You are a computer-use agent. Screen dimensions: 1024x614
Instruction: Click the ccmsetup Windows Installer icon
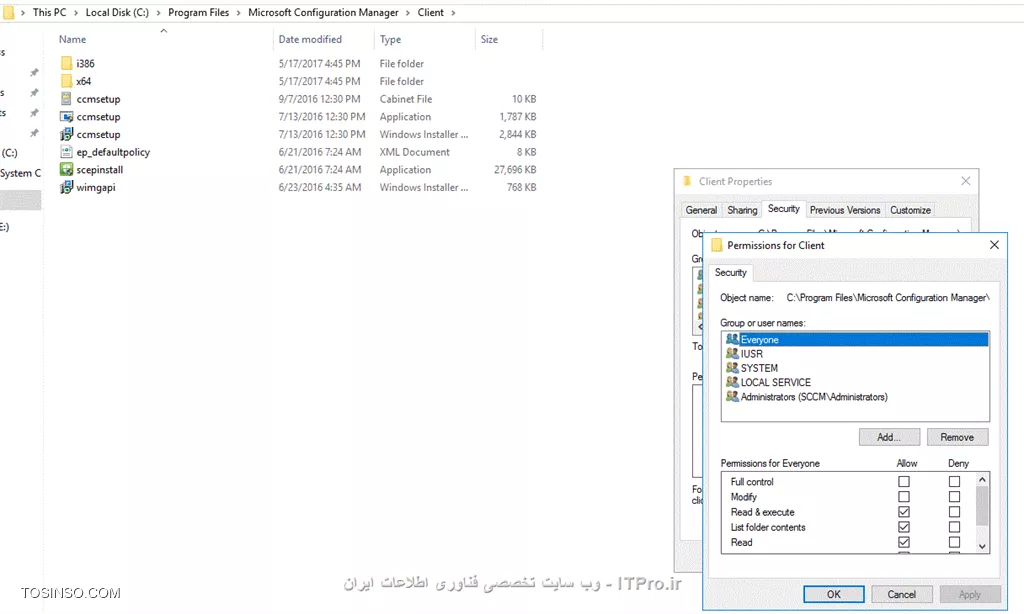(x=66, y=134)
